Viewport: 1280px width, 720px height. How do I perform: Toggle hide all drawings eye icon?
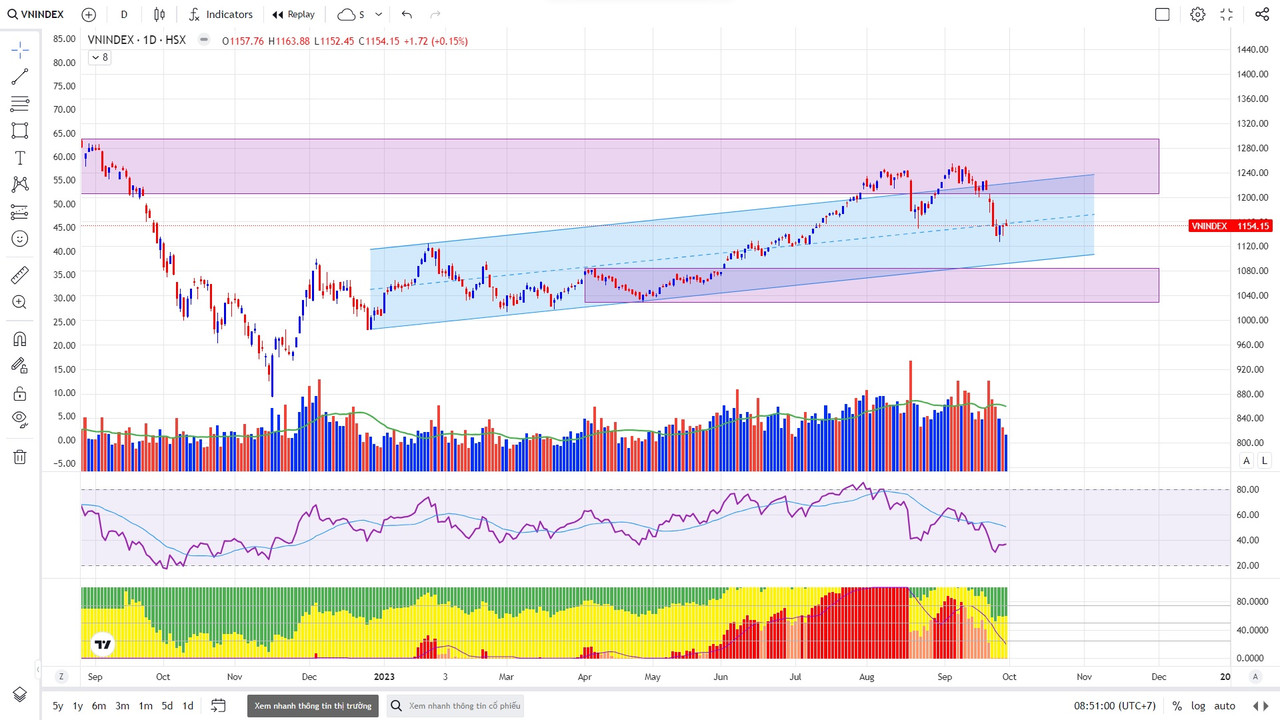click(x=20, y=420)
